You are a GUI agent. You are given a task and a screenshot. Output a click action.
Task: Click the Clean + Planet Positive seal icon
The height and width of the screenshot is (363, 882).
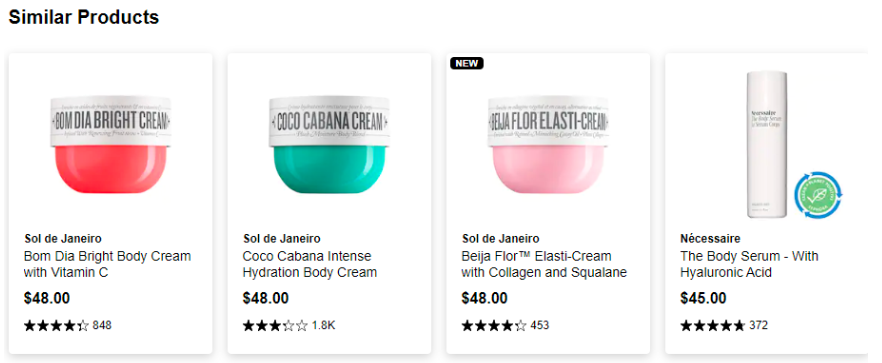[x=817, y=196]
